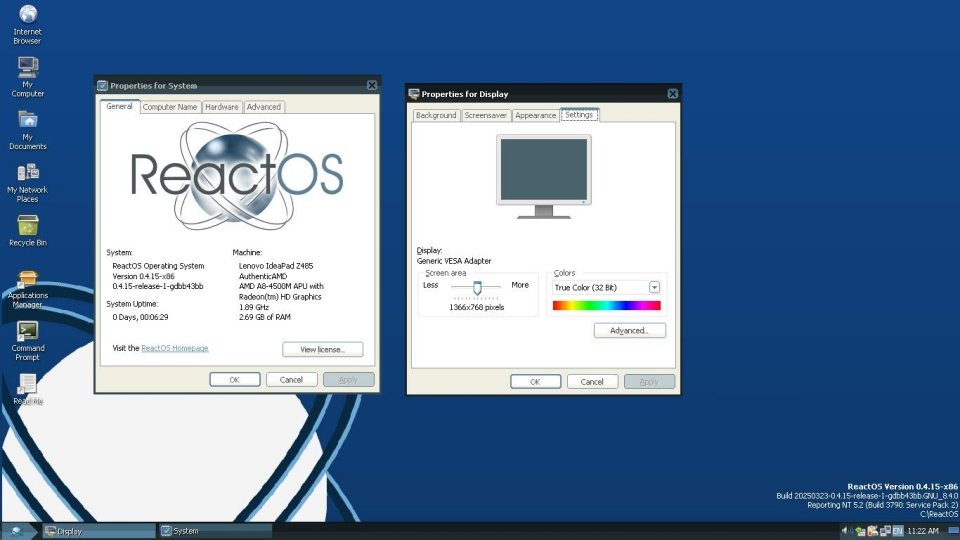Select the My Network Places icon
This screenshot has height=540, width=960.
[28, 182]
